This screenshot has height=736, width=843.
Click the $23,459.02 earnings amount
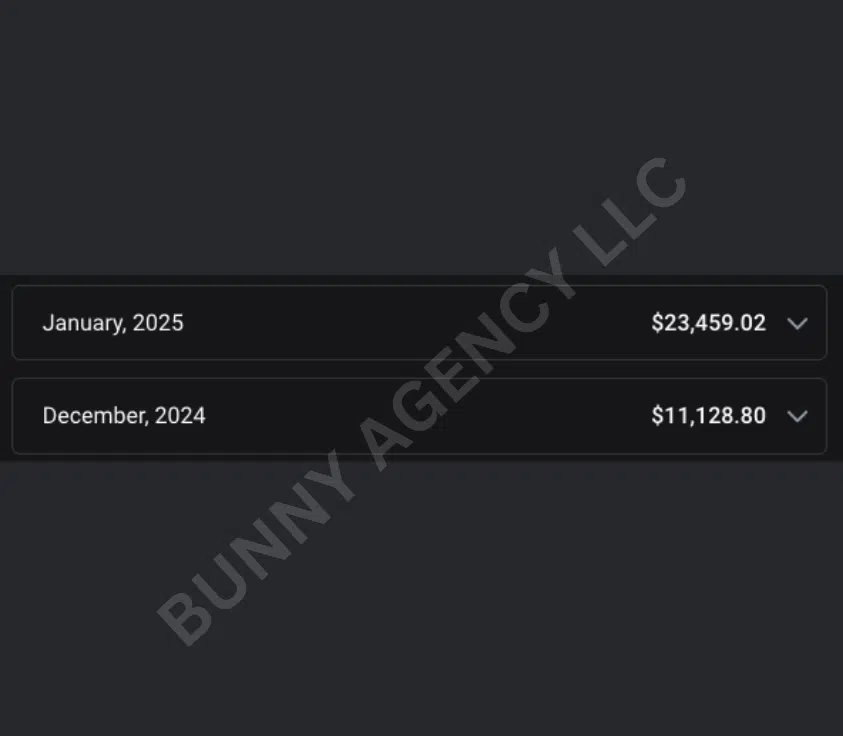[708, 323]
